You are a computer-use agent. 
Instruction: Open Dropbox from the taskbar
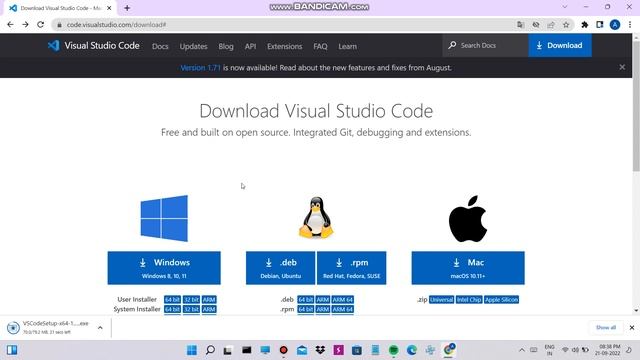320,350
